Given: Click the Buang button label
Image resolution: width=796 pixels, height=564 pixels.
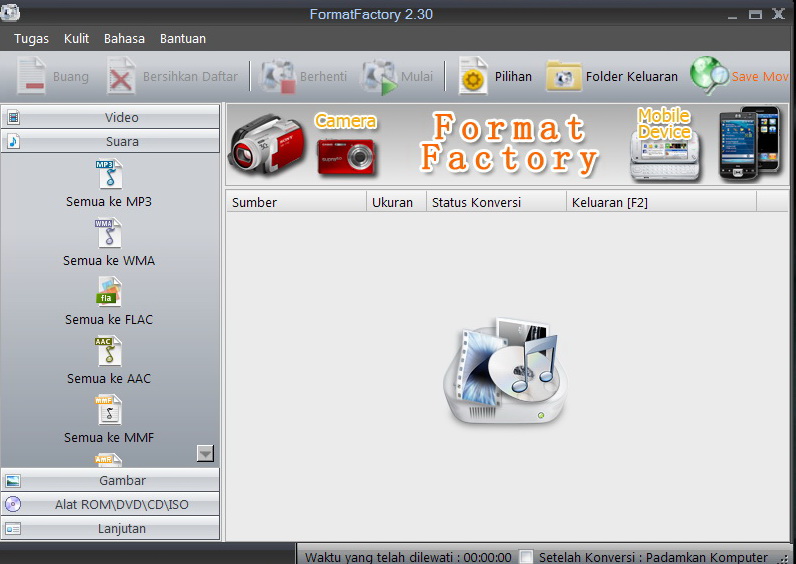Looking at the screenshot, I should coord(71,77).
